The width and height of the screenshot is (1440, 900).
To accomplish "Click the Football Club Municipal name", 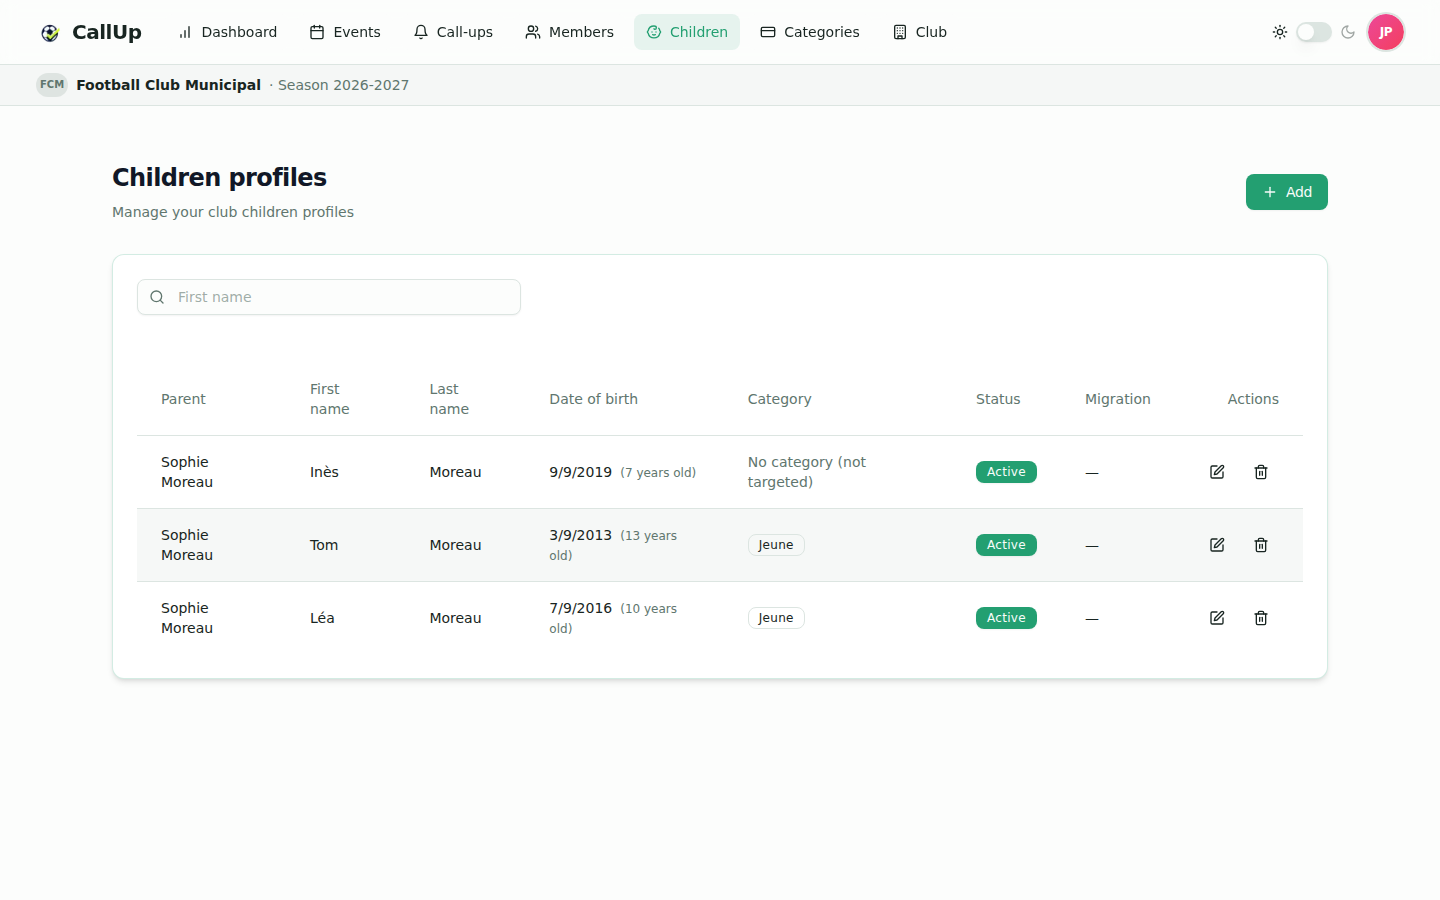I will (169, 85).
